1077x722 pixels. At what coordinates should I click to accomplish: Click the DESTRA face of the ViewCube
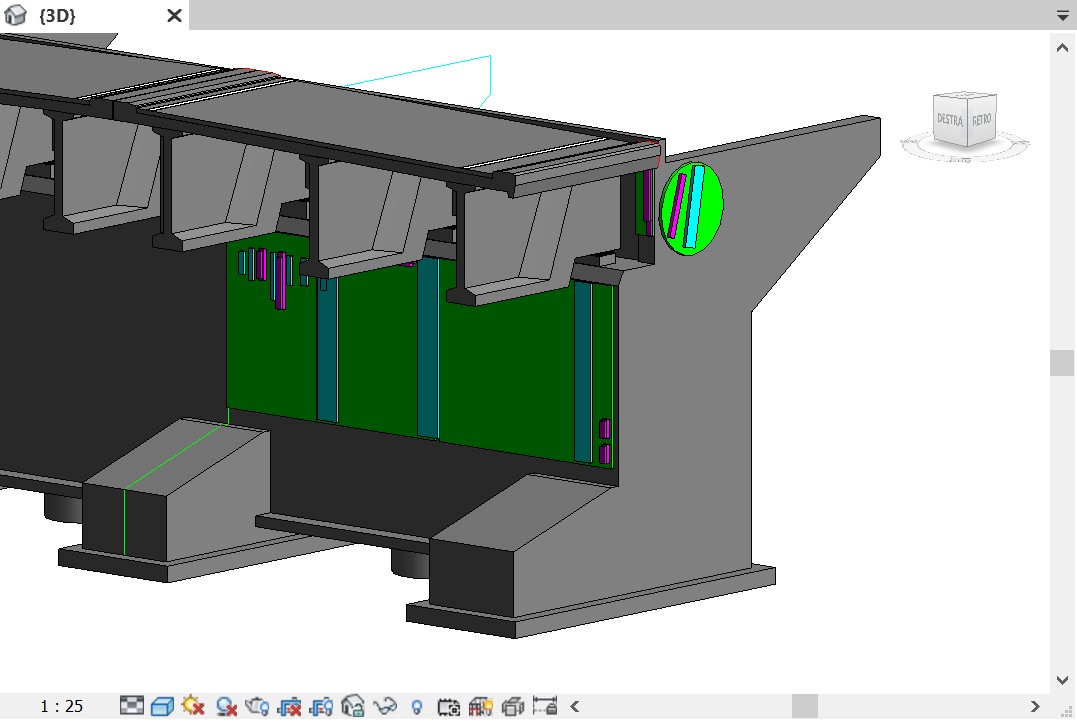949,119
